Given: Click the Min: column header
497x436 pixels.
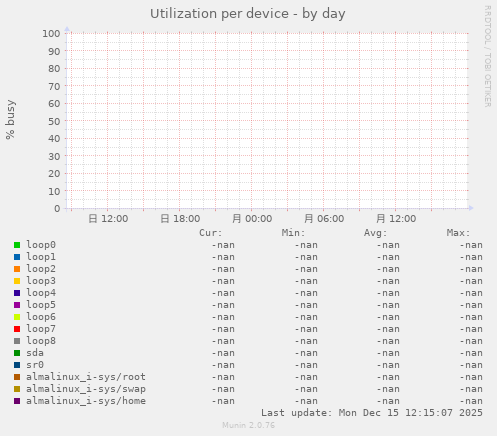Looking at the screenshot, I should tap(293, 233).
